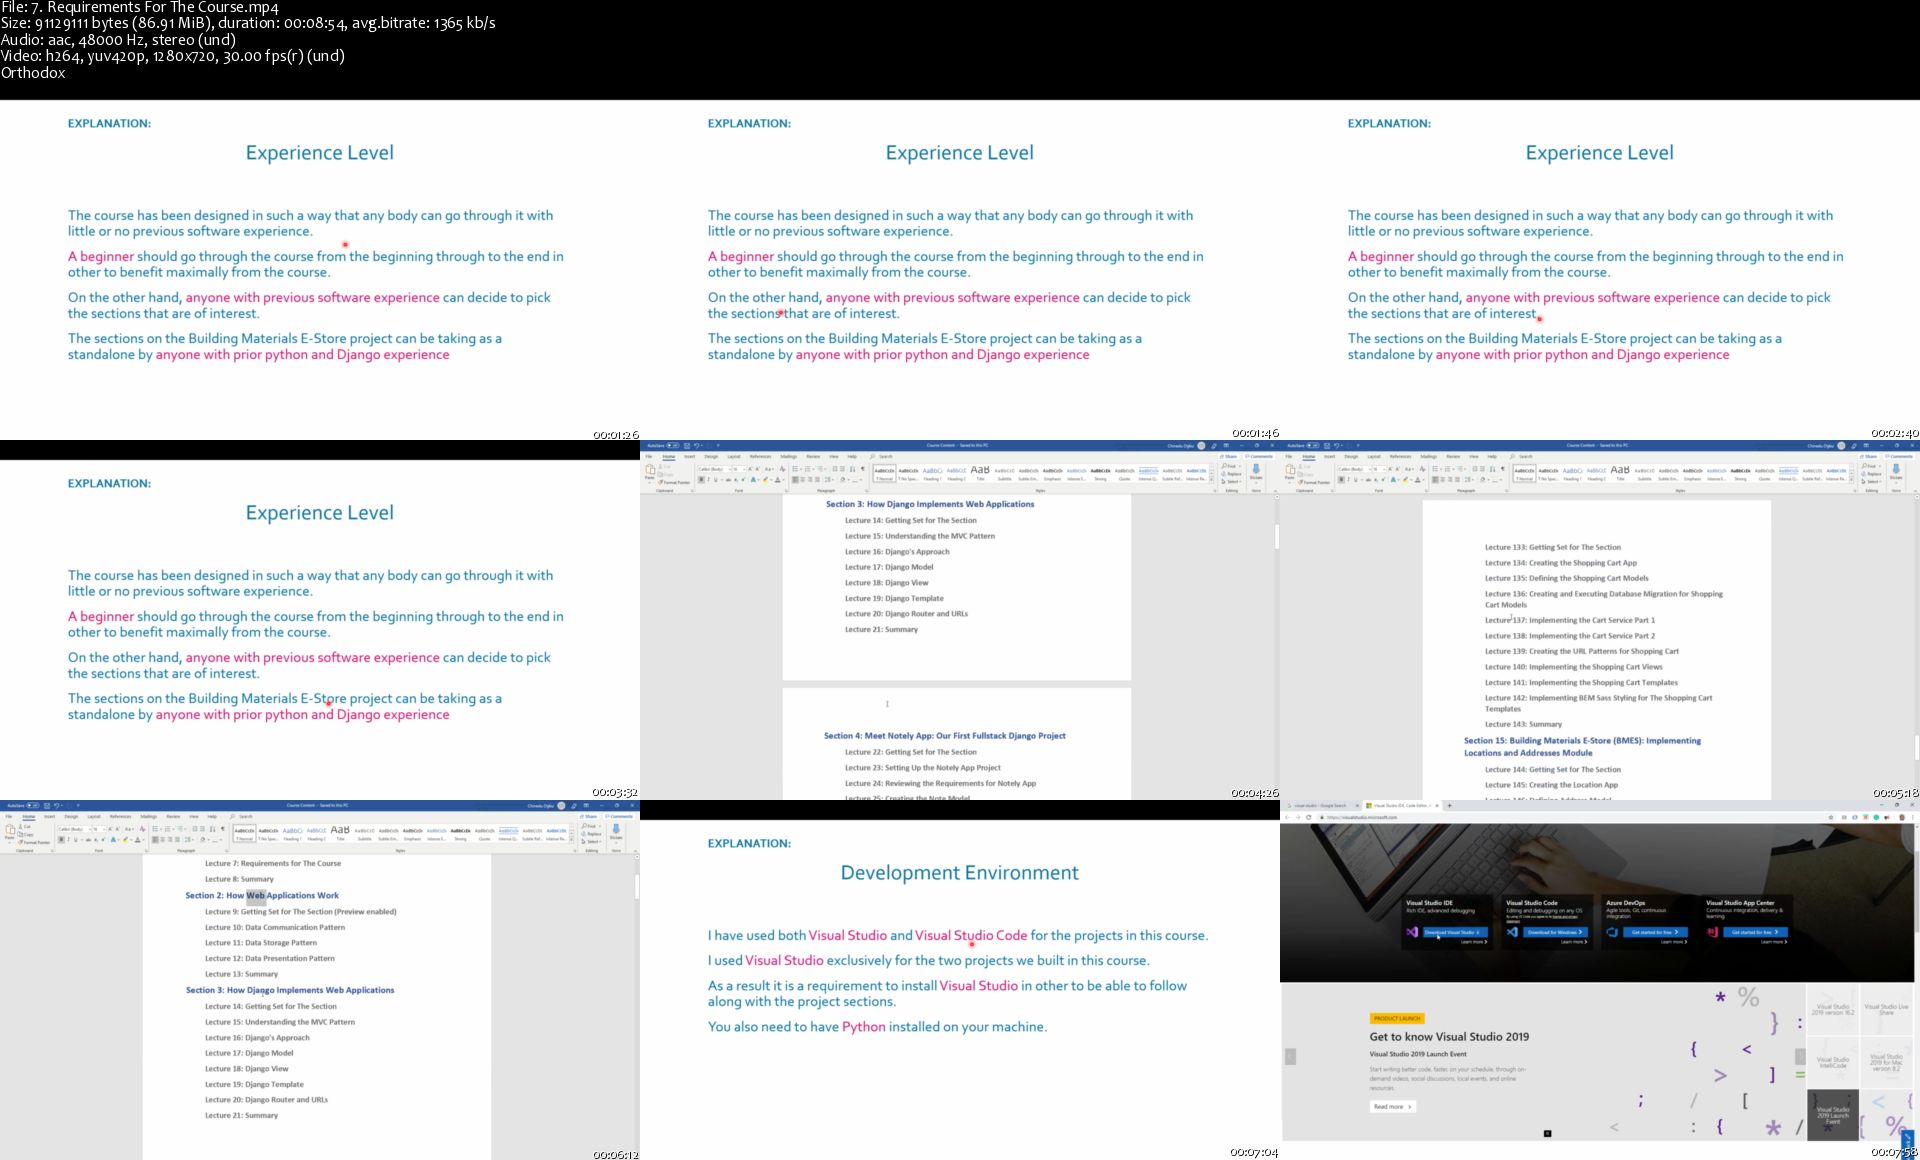The image size is (1920, 1160).
Task: Open the Select dropdown in the 00:04:26 Word ribbon
Action: click(x=1240, y=481)
